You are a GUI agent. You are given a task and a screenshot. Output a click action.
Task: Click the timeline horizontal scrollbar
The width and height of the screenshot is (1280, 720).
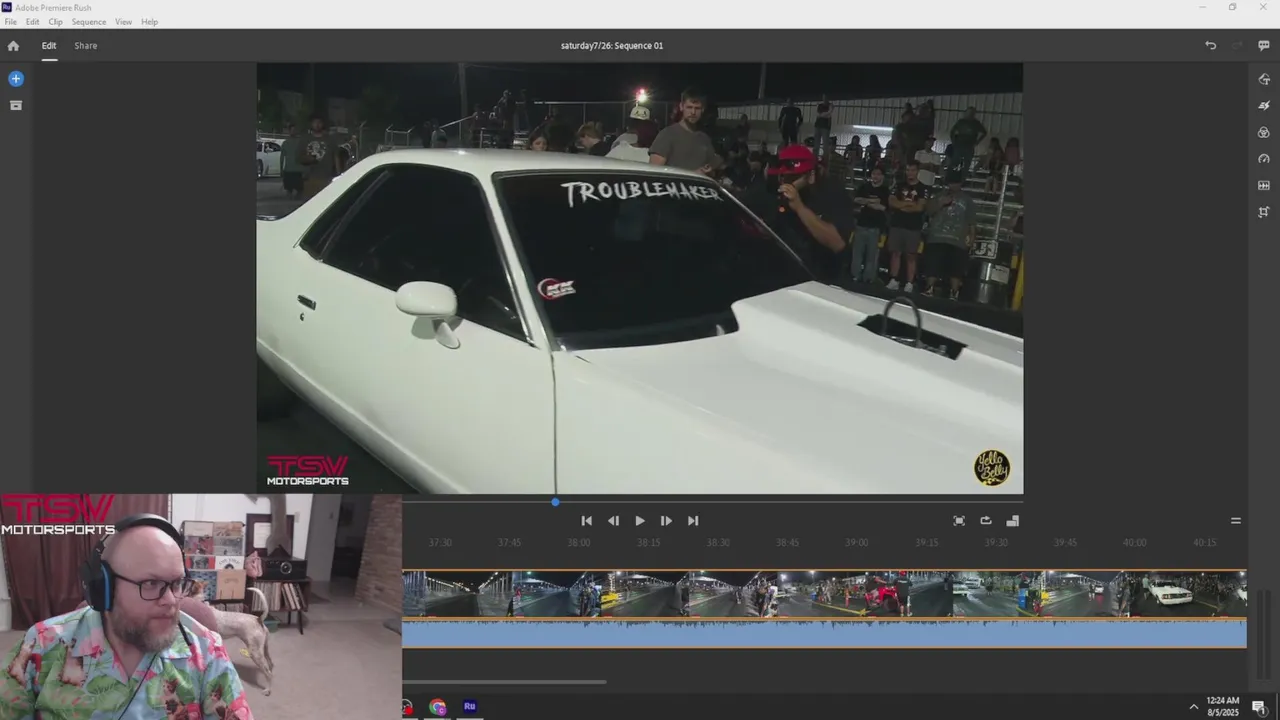pos(505,682)
